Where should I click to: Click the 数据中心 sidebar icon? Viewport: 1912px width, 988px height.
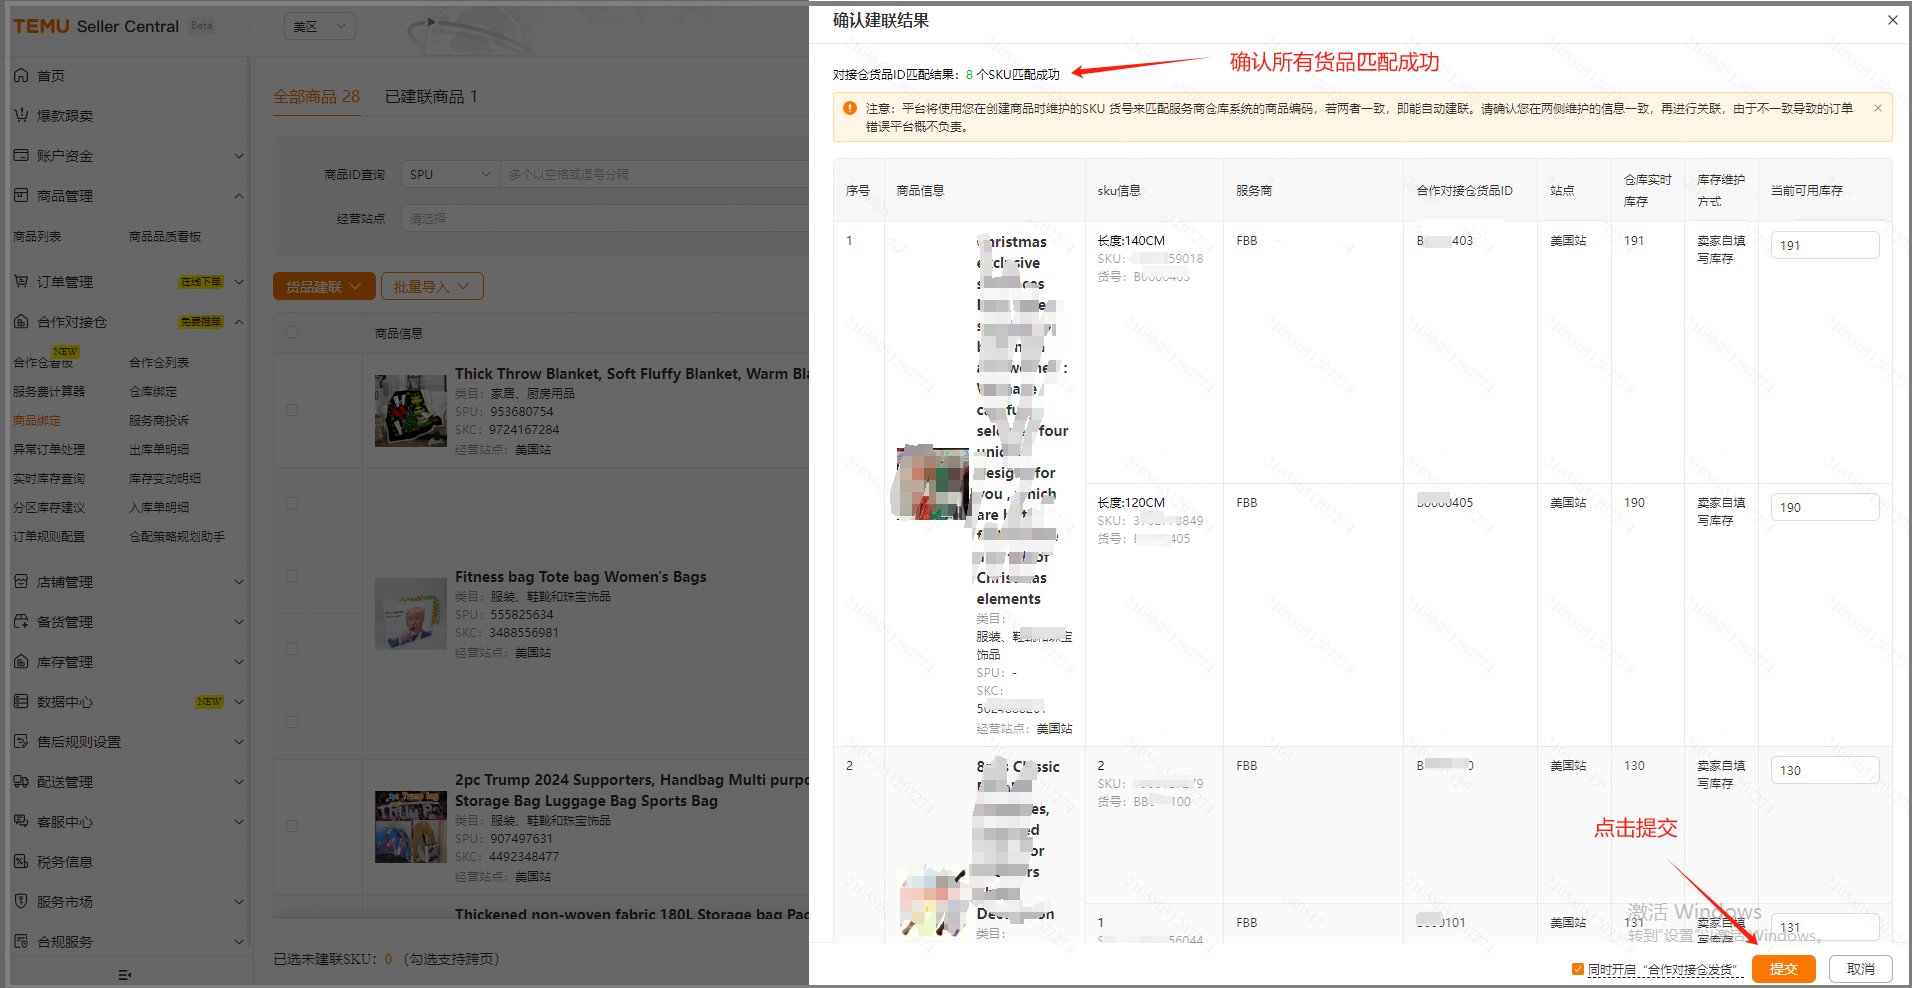point(21,702)
